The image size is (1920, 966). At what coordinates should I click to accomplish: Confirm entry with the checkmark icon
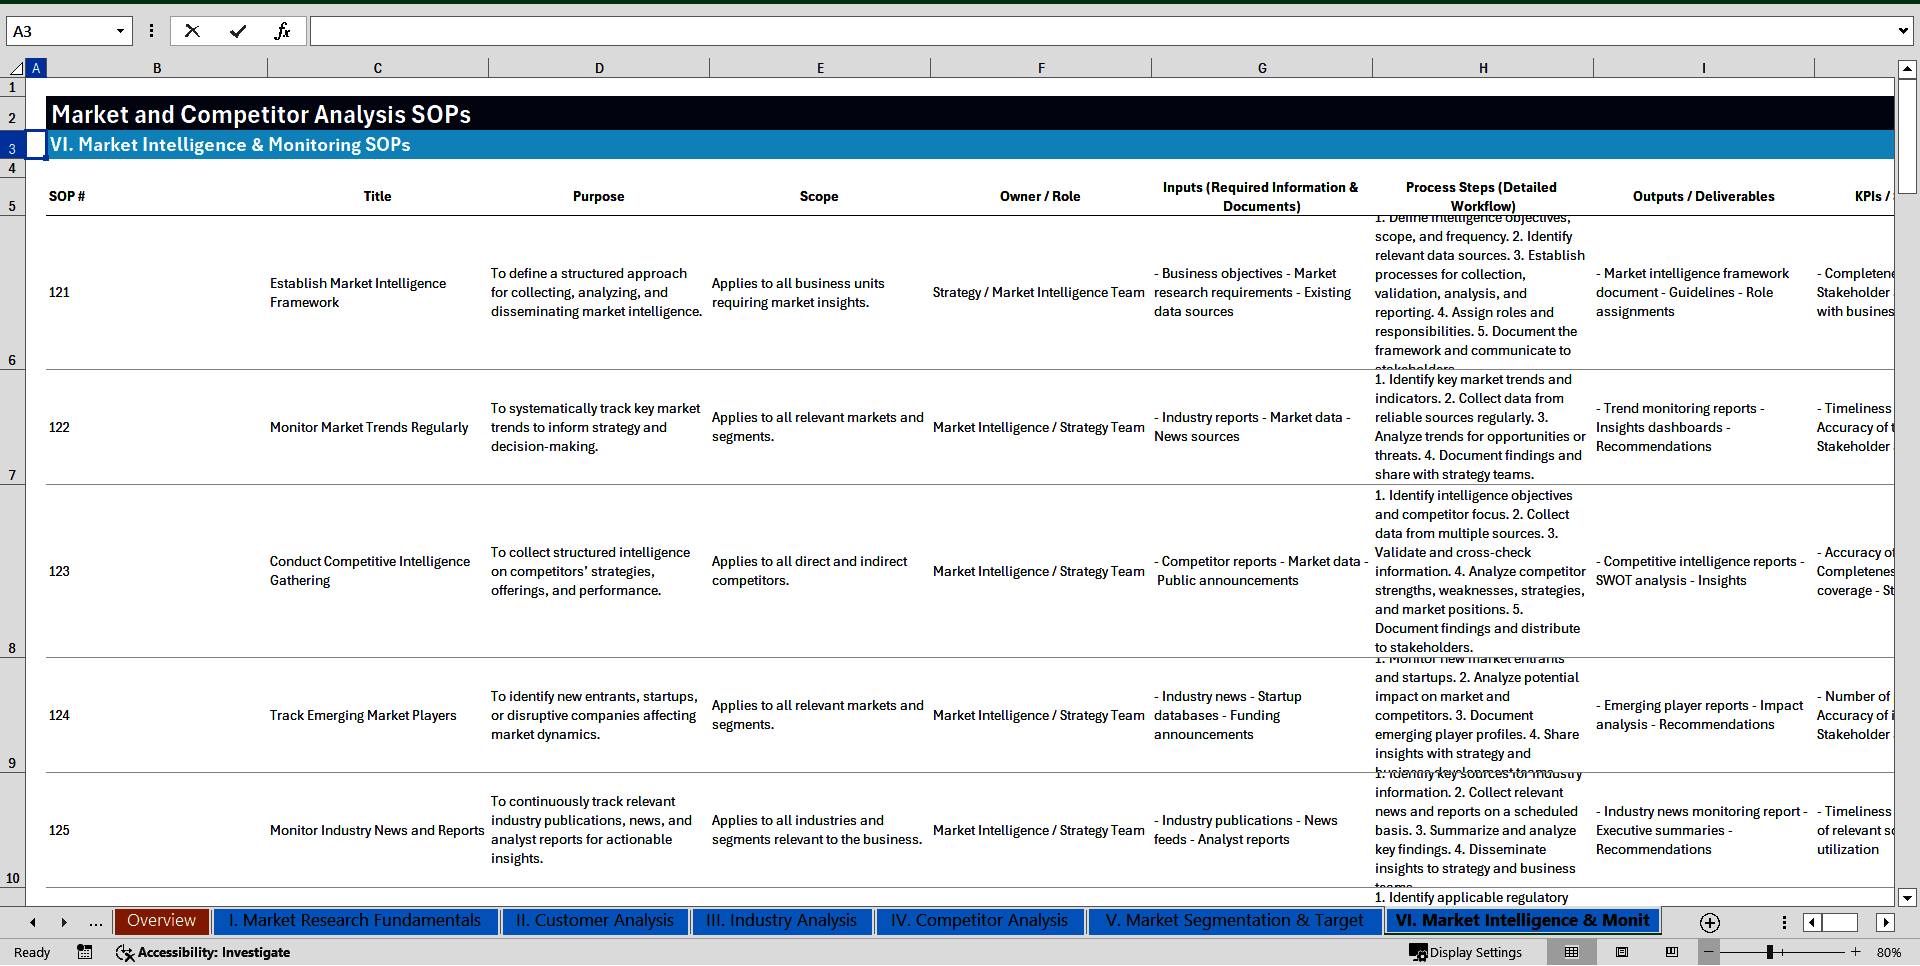tap(237, 31)
